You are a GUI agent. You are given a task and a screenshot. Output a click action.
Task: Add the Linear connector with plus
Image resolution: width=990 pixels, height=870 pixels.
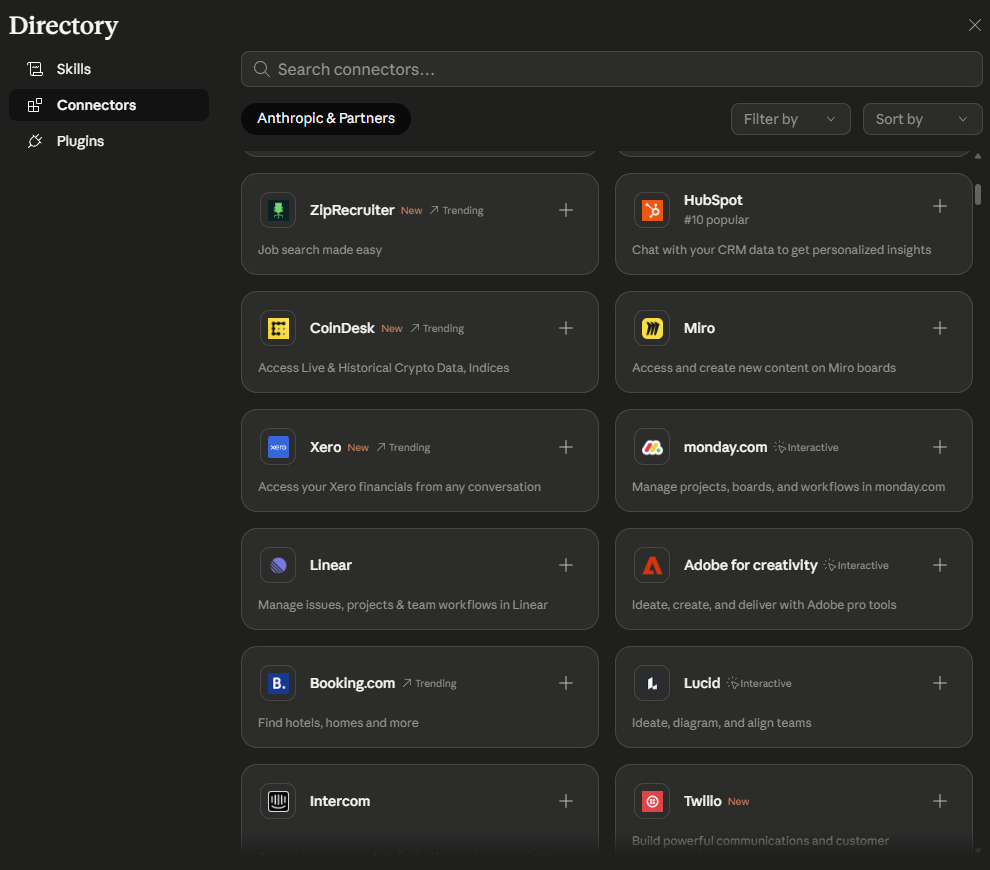566,565
